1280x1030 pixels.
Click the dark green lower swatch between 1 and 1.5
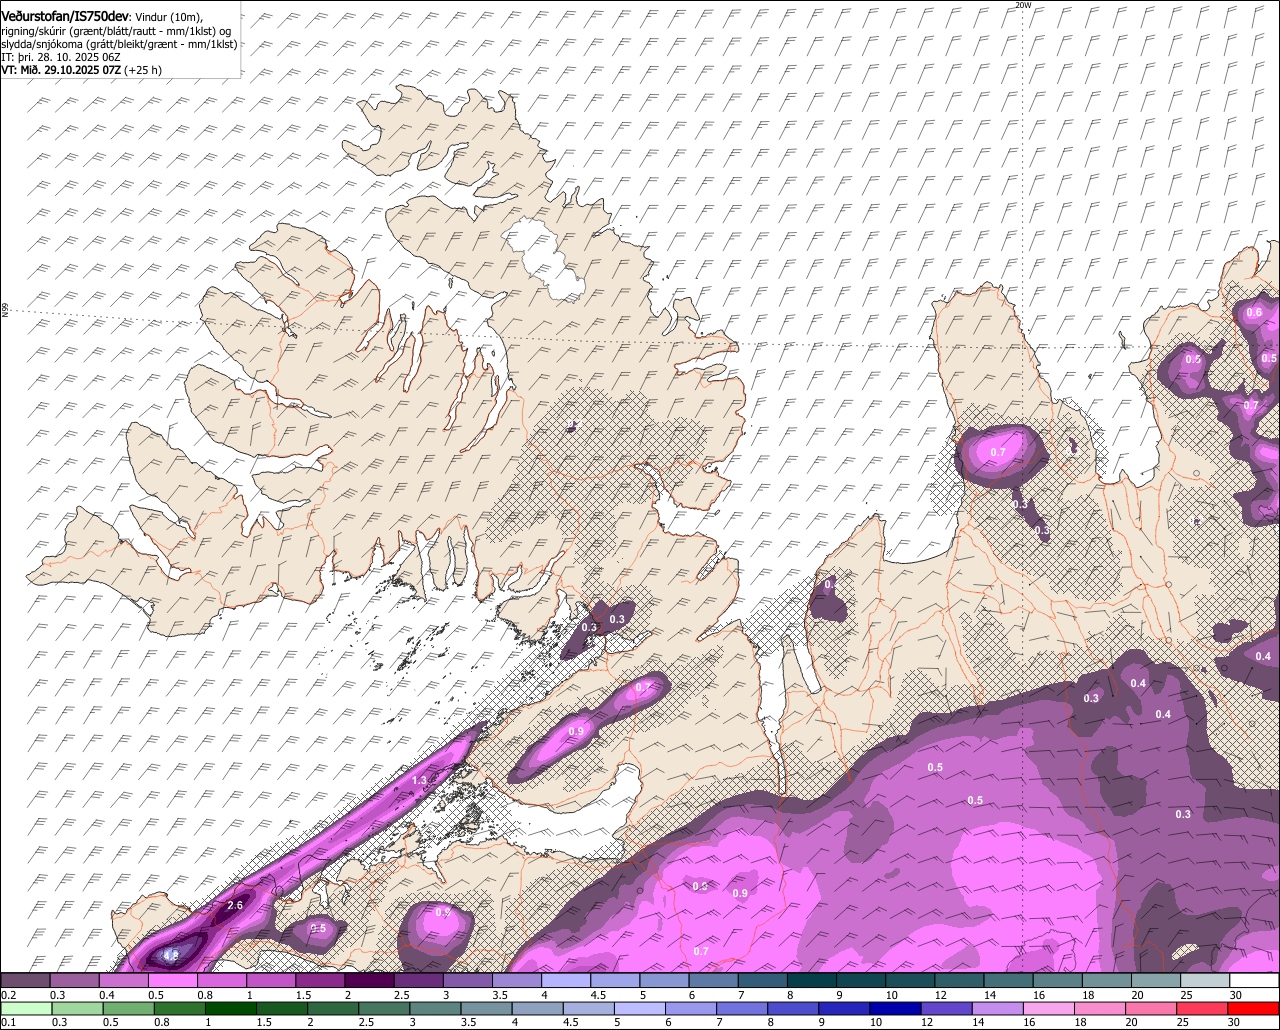pos(230,1008)
